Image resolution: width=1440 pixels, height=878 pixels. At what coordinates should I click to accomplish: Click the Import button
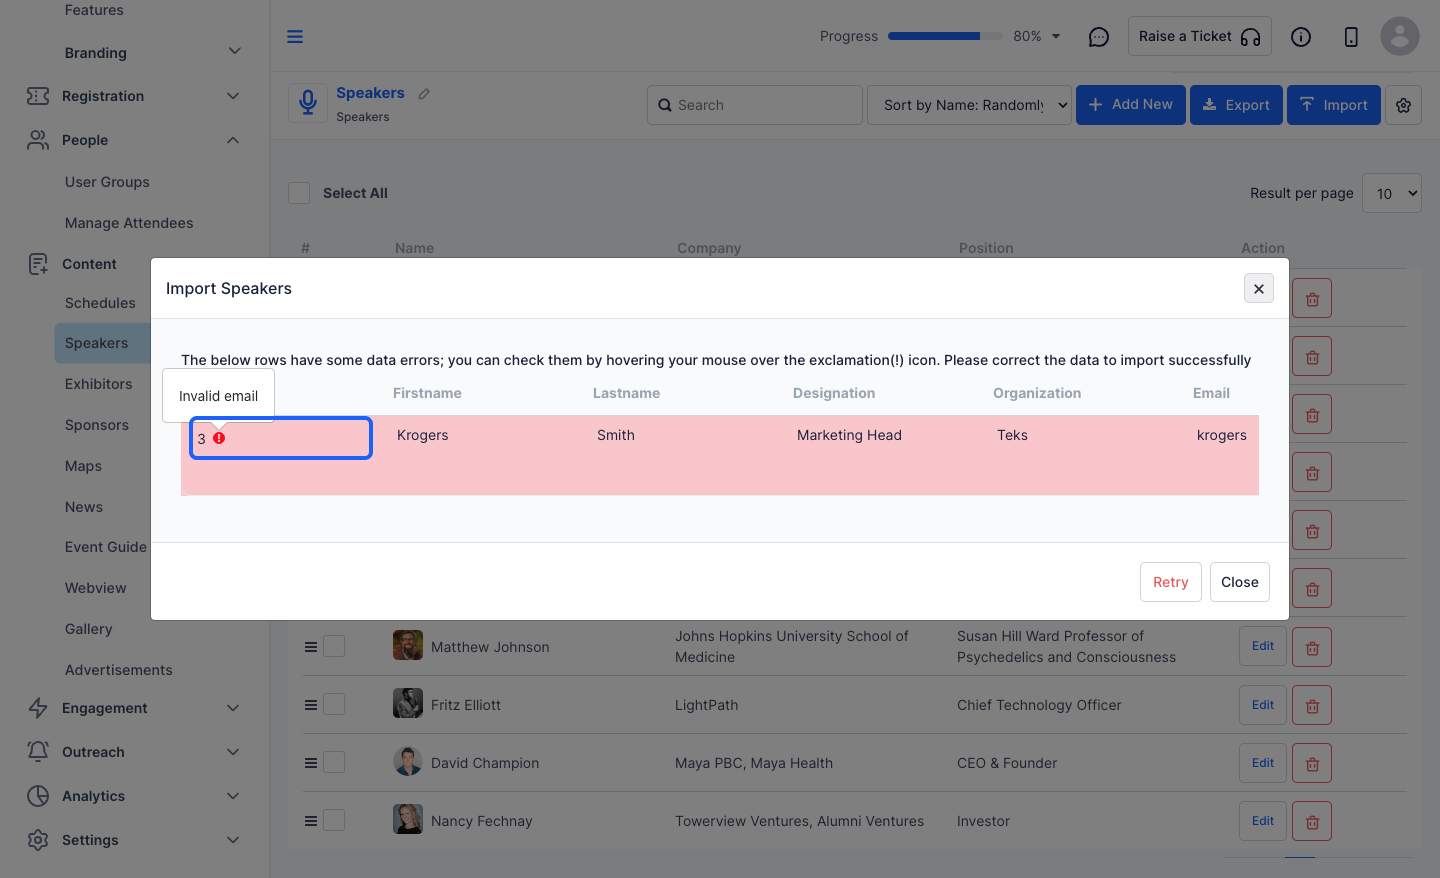point(1334,105)
